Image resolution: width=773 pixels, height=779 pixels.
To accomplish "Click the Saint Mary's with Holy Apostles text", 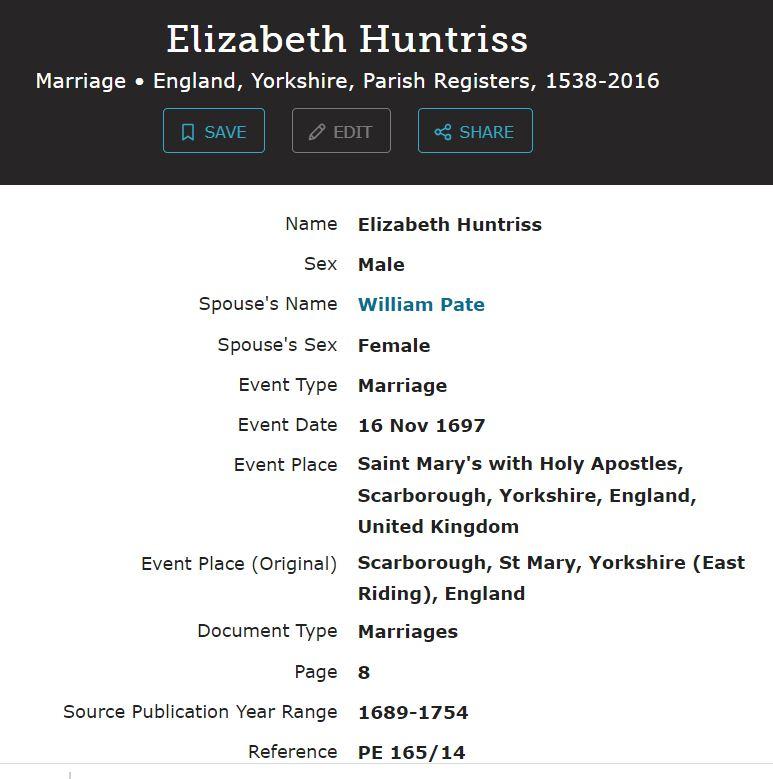I will coord(520,464).
